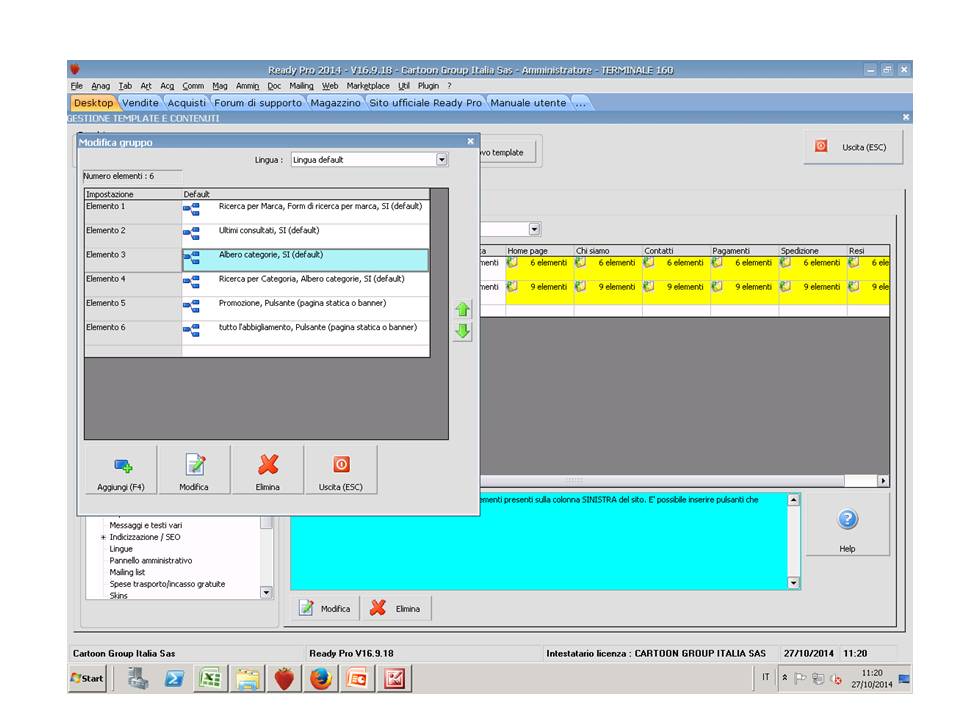Click the main Uscita (ESC) button top right

(x=853, y=148)
